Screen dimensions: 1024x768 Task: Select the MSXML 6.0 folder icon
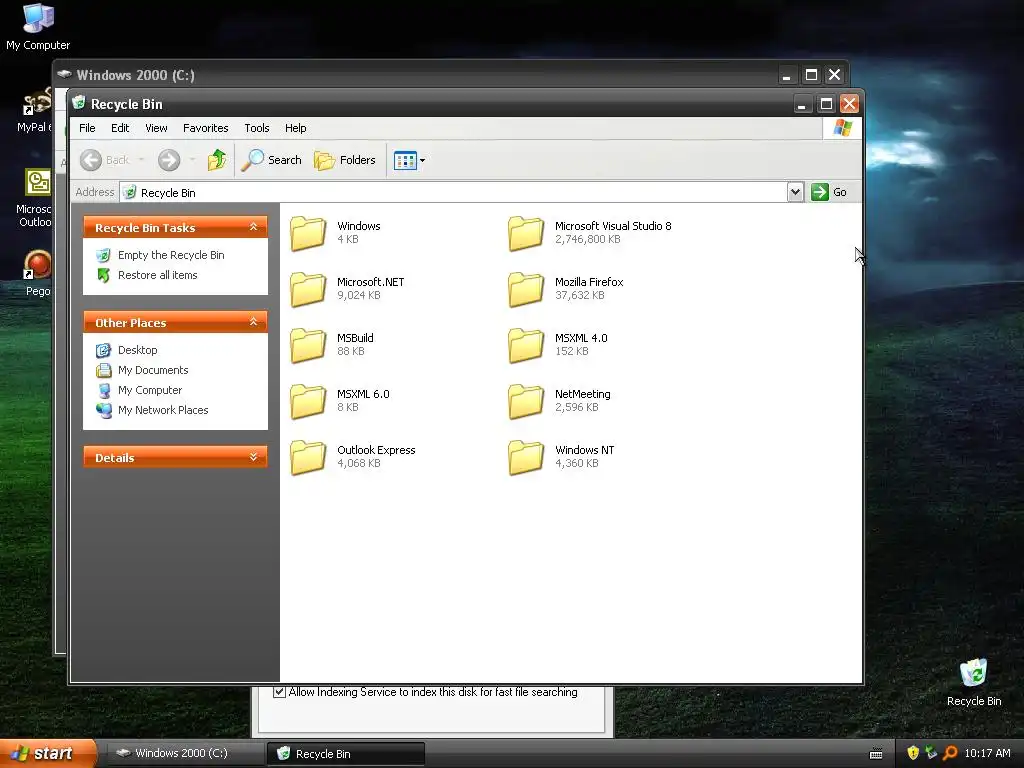tap(308, 401)
